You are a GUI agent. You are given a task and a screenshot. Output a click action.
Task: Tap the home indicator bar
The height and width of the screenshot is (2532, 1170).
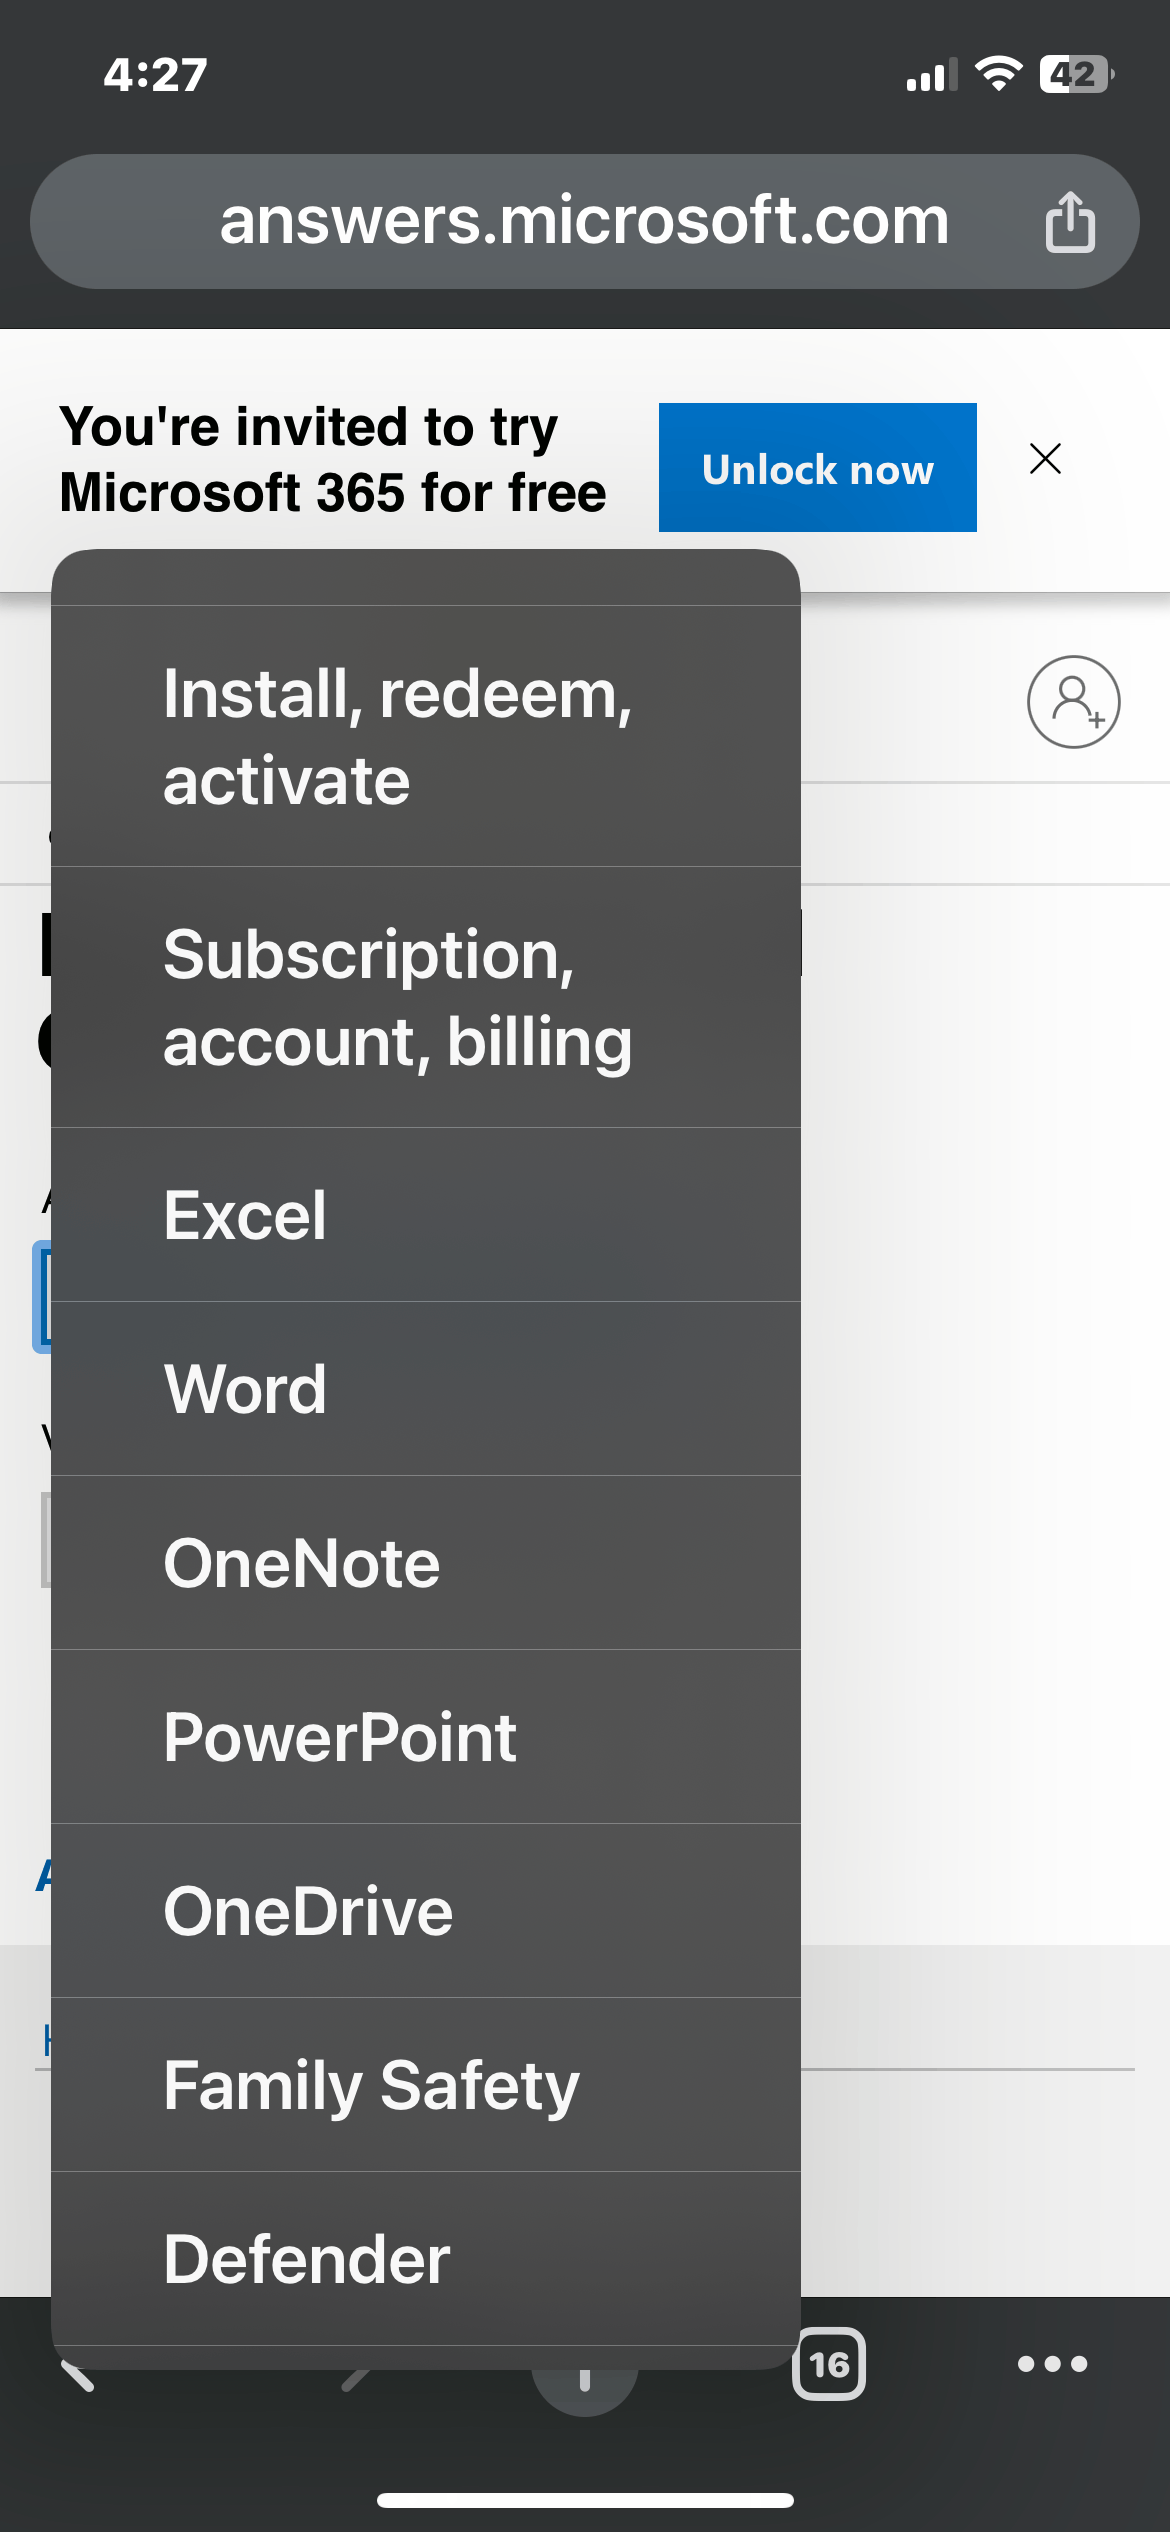pos(585,2500)
